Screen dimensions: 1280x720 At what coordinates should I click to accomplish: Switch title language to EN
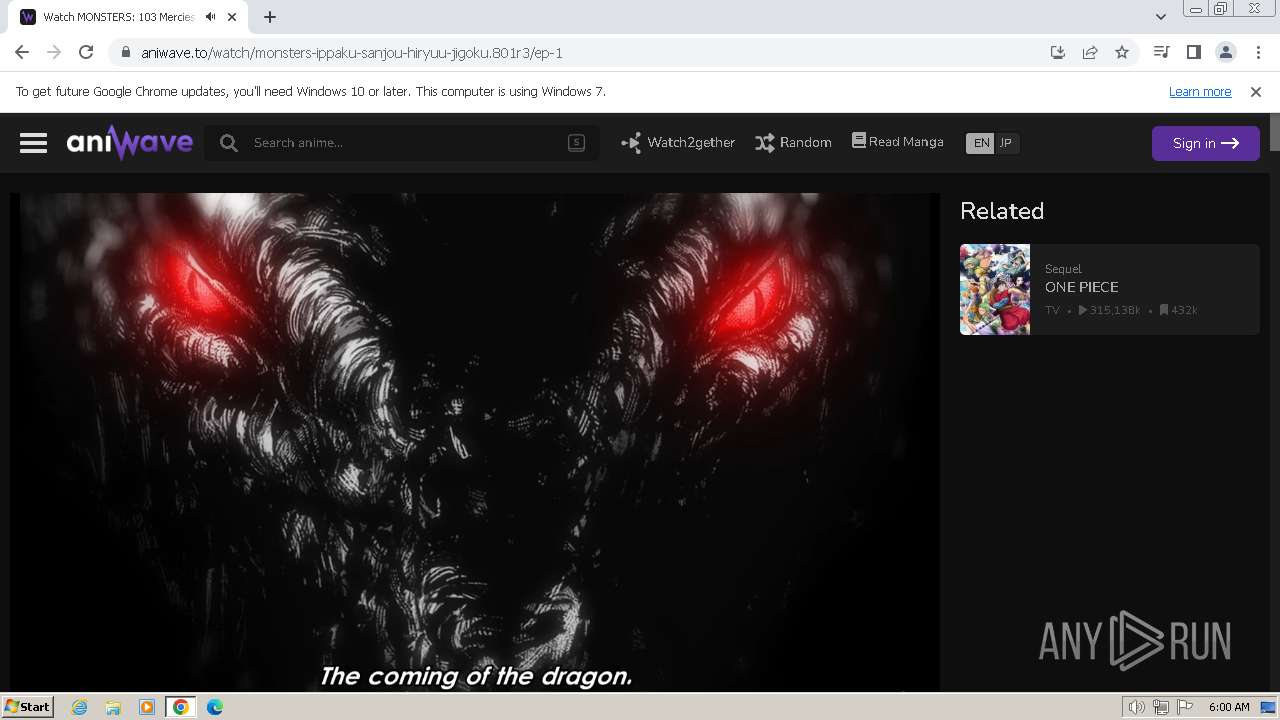coord(981,143)
